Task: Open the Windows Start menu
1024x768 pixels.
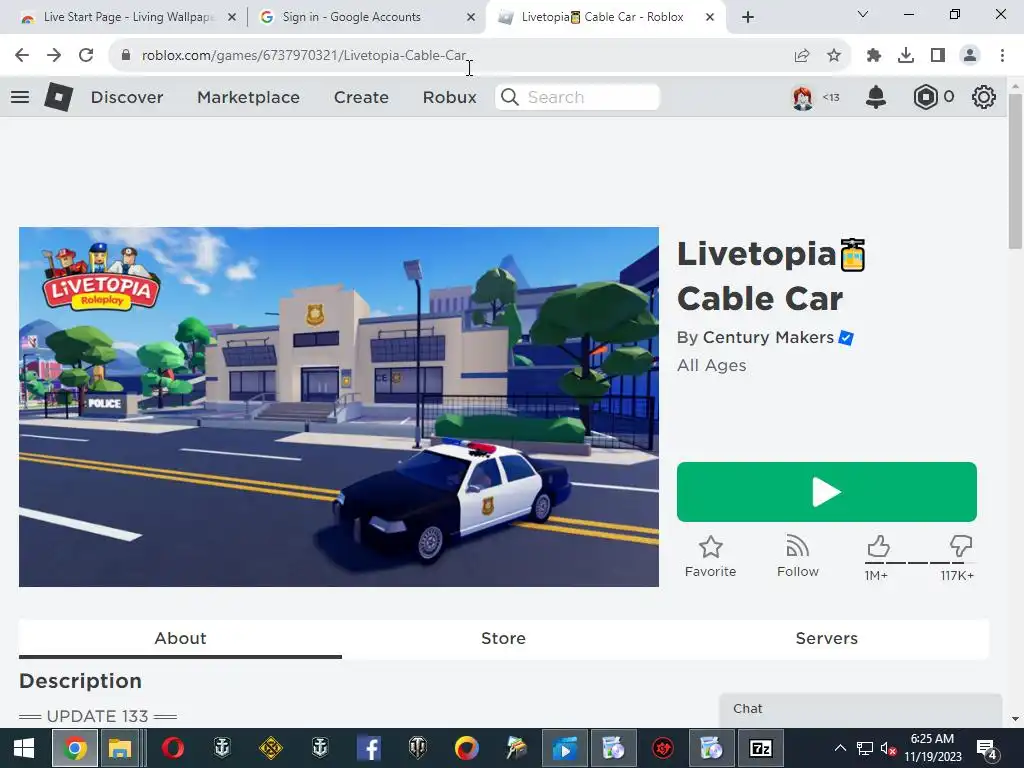Action: [x=24, y=748]
